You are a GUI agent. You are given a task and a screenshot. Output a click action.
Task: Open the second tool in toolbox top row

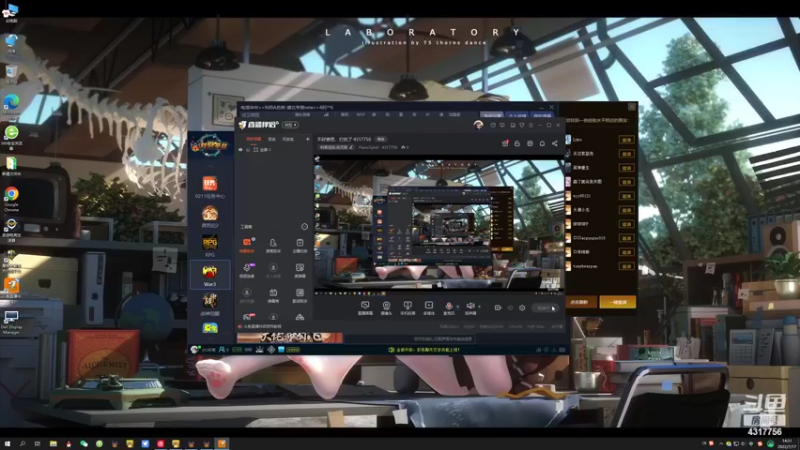click(x=273, y=244)
